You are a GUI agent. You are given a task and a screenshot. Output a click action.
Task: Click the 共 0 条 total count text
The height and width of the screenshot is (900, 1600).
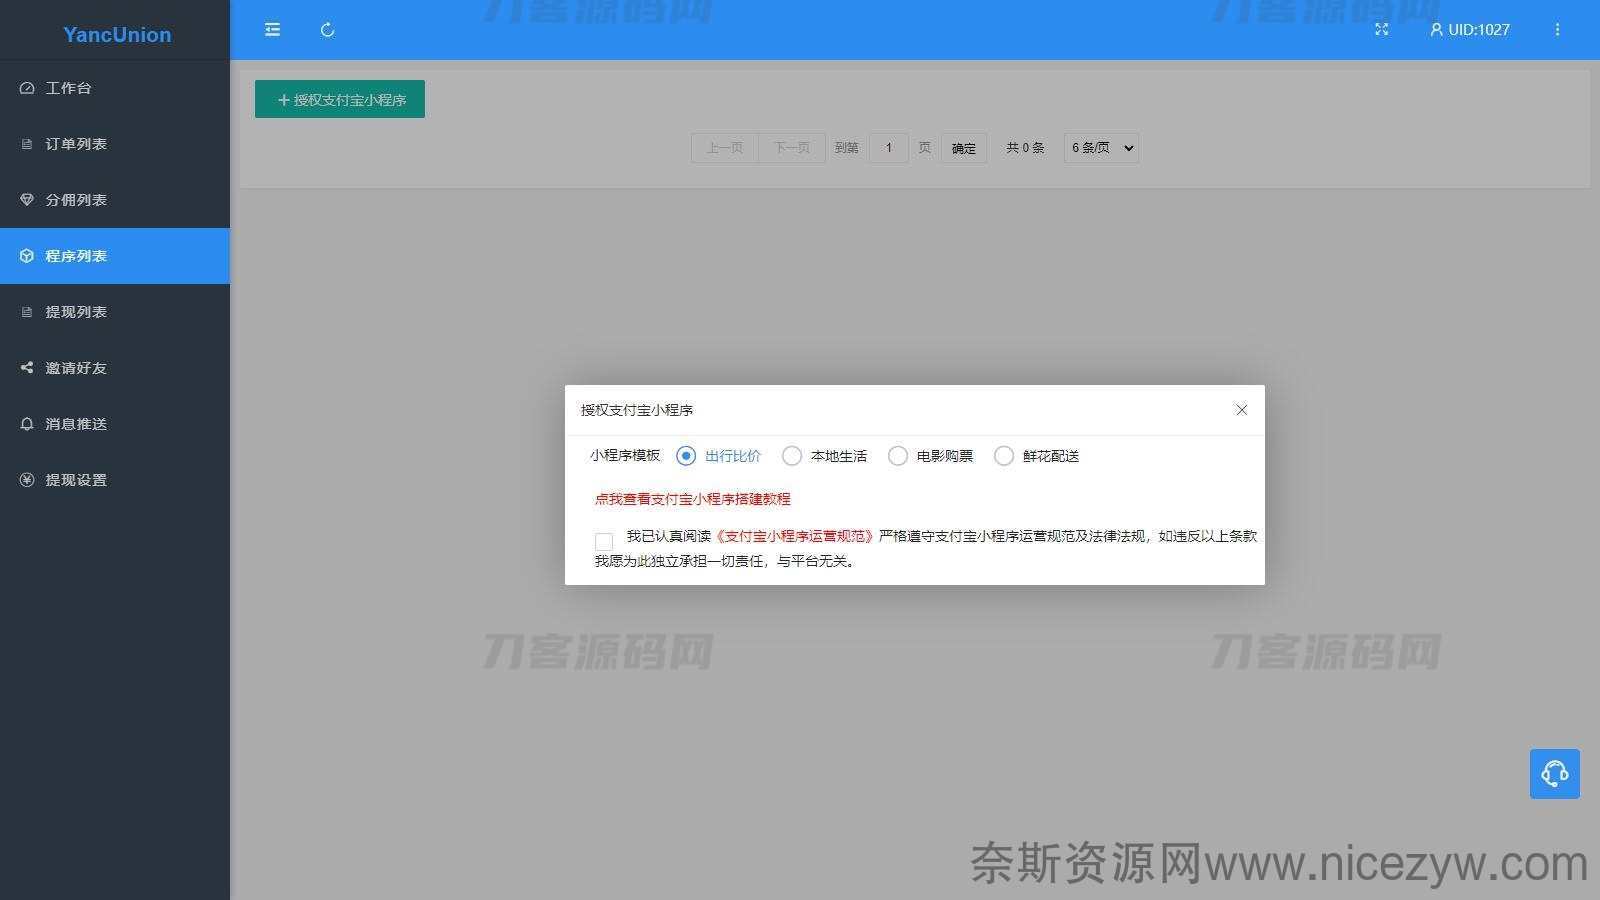click(1025, 148)
